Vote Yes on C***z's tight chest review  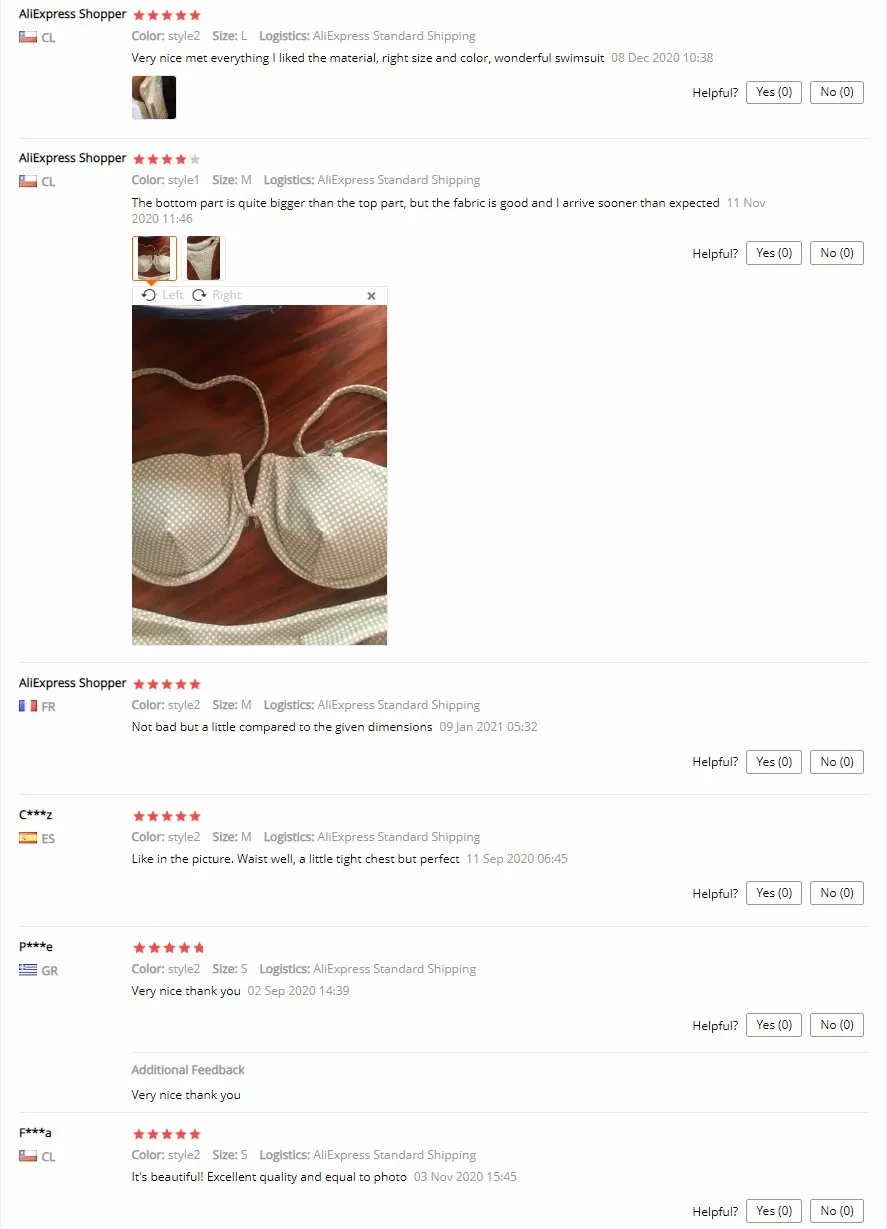[x=774, y=893]
